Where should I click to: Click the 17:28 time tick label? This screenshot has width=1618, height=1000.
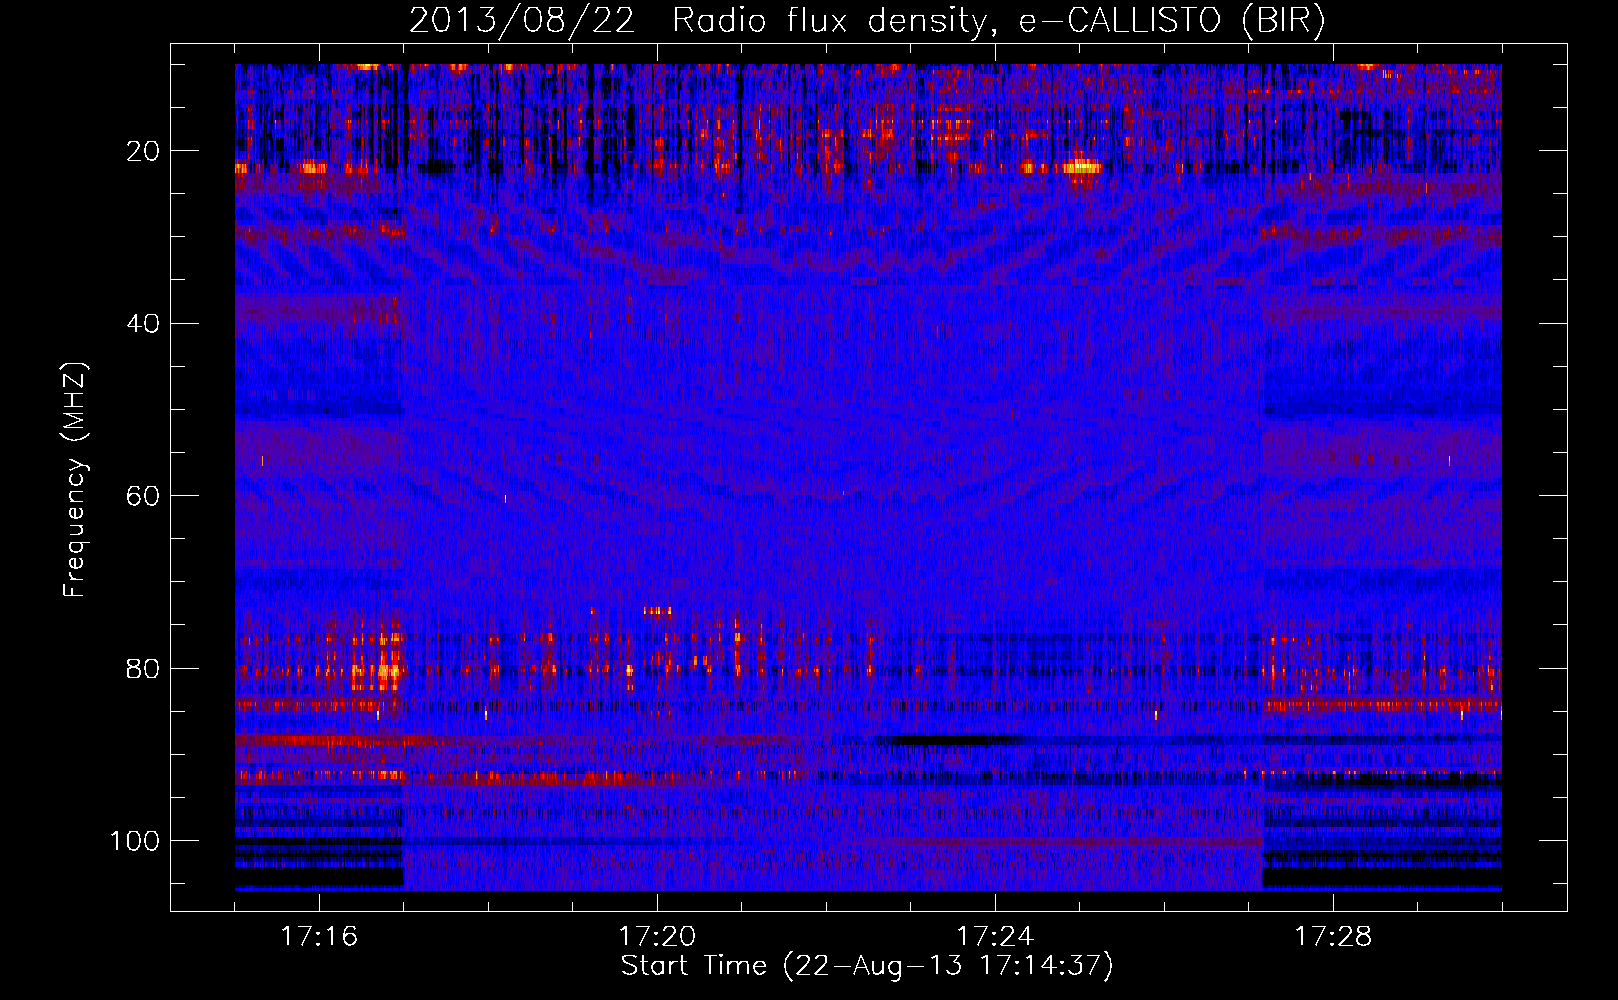tap(1333, 937)
